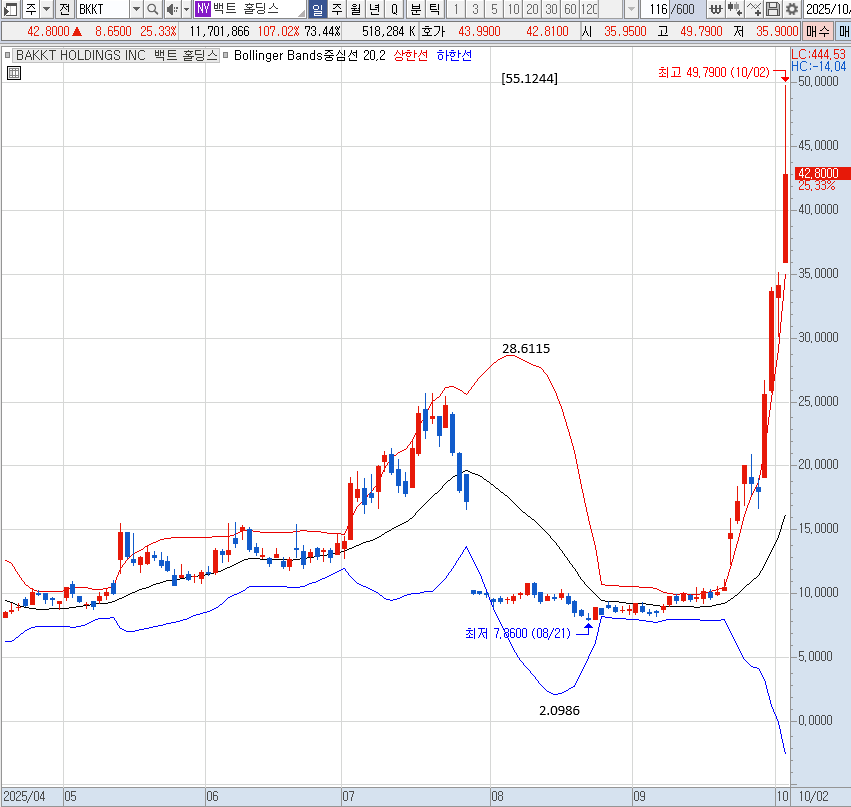Click the top-left window layout icon

[x=9, y=9]
